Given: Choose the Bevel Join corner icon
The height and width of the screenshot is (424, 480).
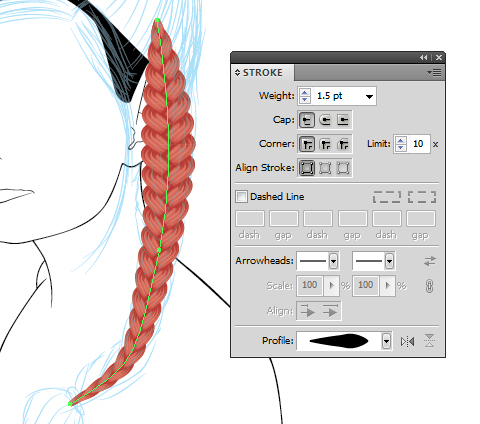Looking at the screenshot, I should 343,144.
